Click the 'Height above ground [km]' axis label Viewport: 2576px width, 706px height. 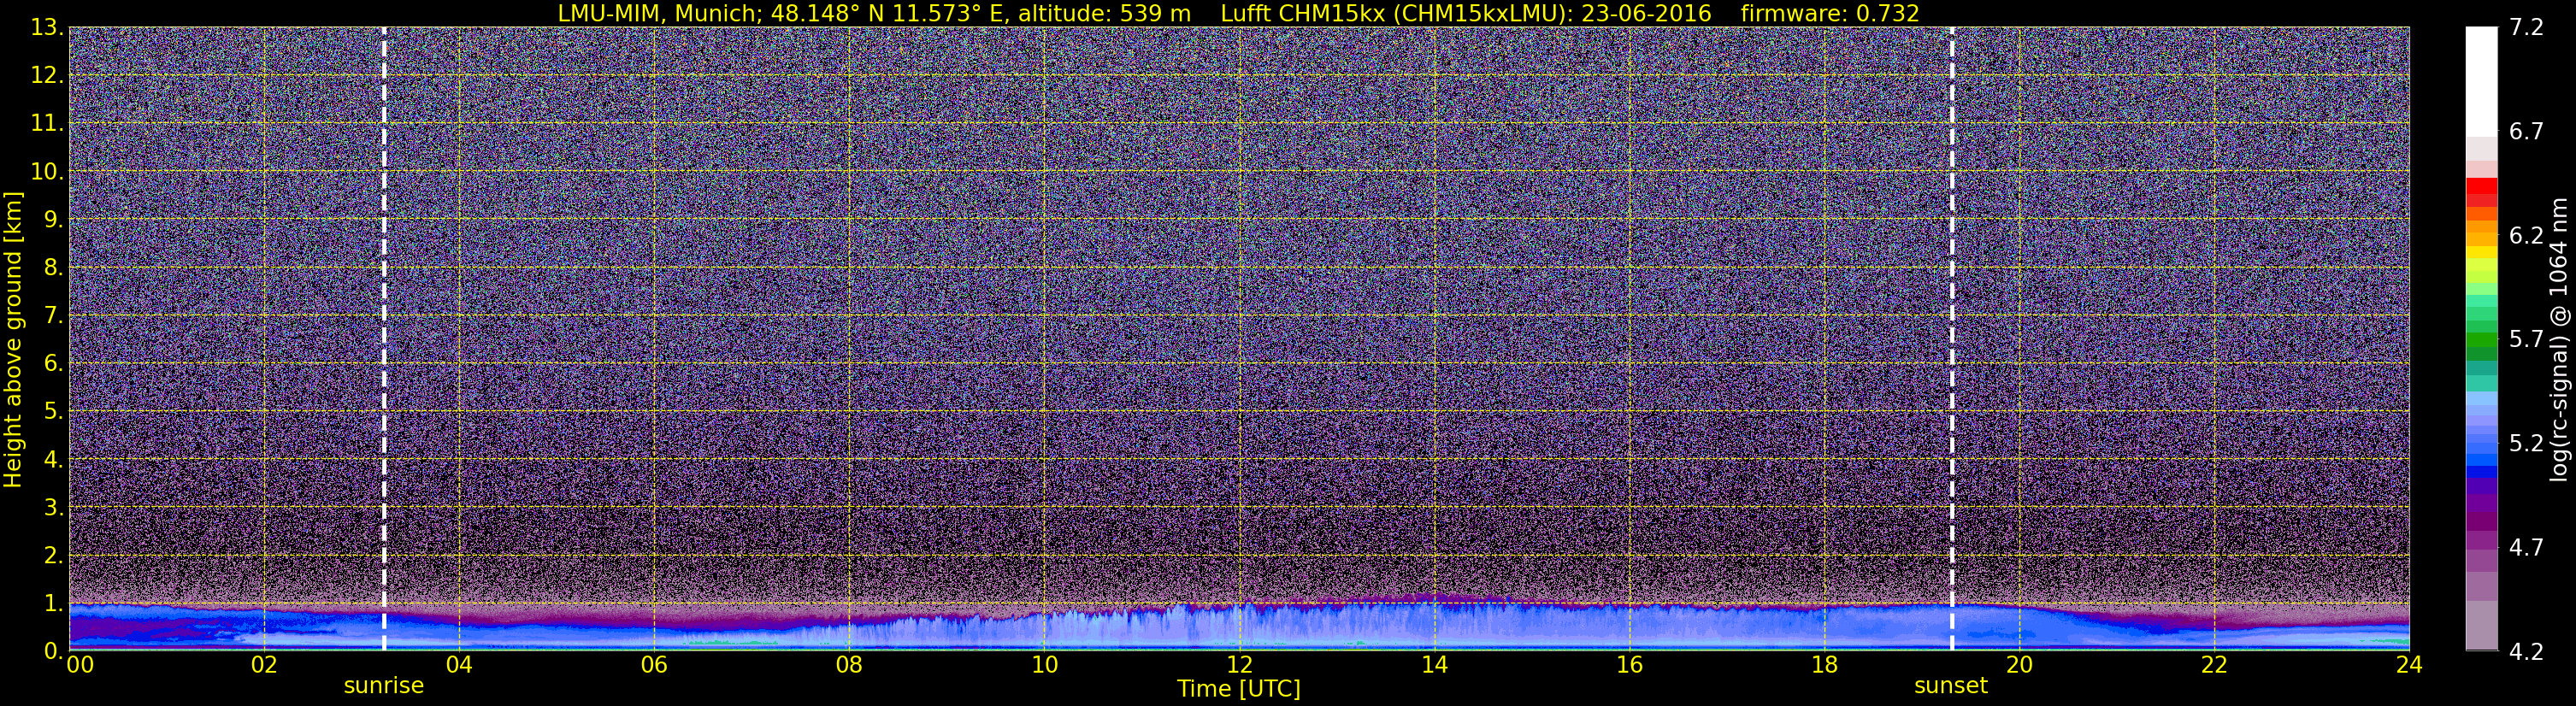coord(13,339)
